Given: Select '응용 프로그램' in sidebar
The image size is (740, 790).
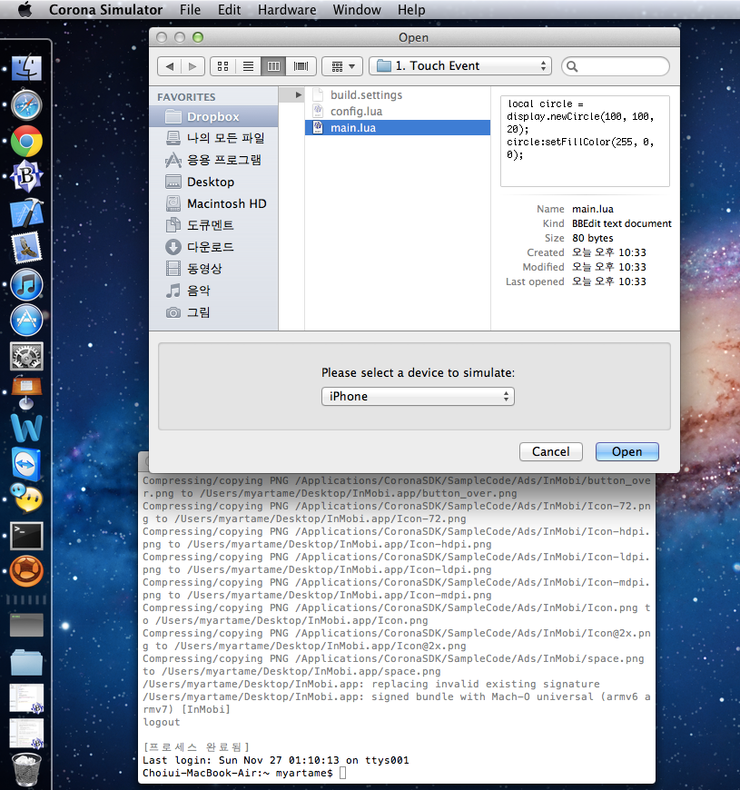Looking at the screenshot, I should pos(214,160).
